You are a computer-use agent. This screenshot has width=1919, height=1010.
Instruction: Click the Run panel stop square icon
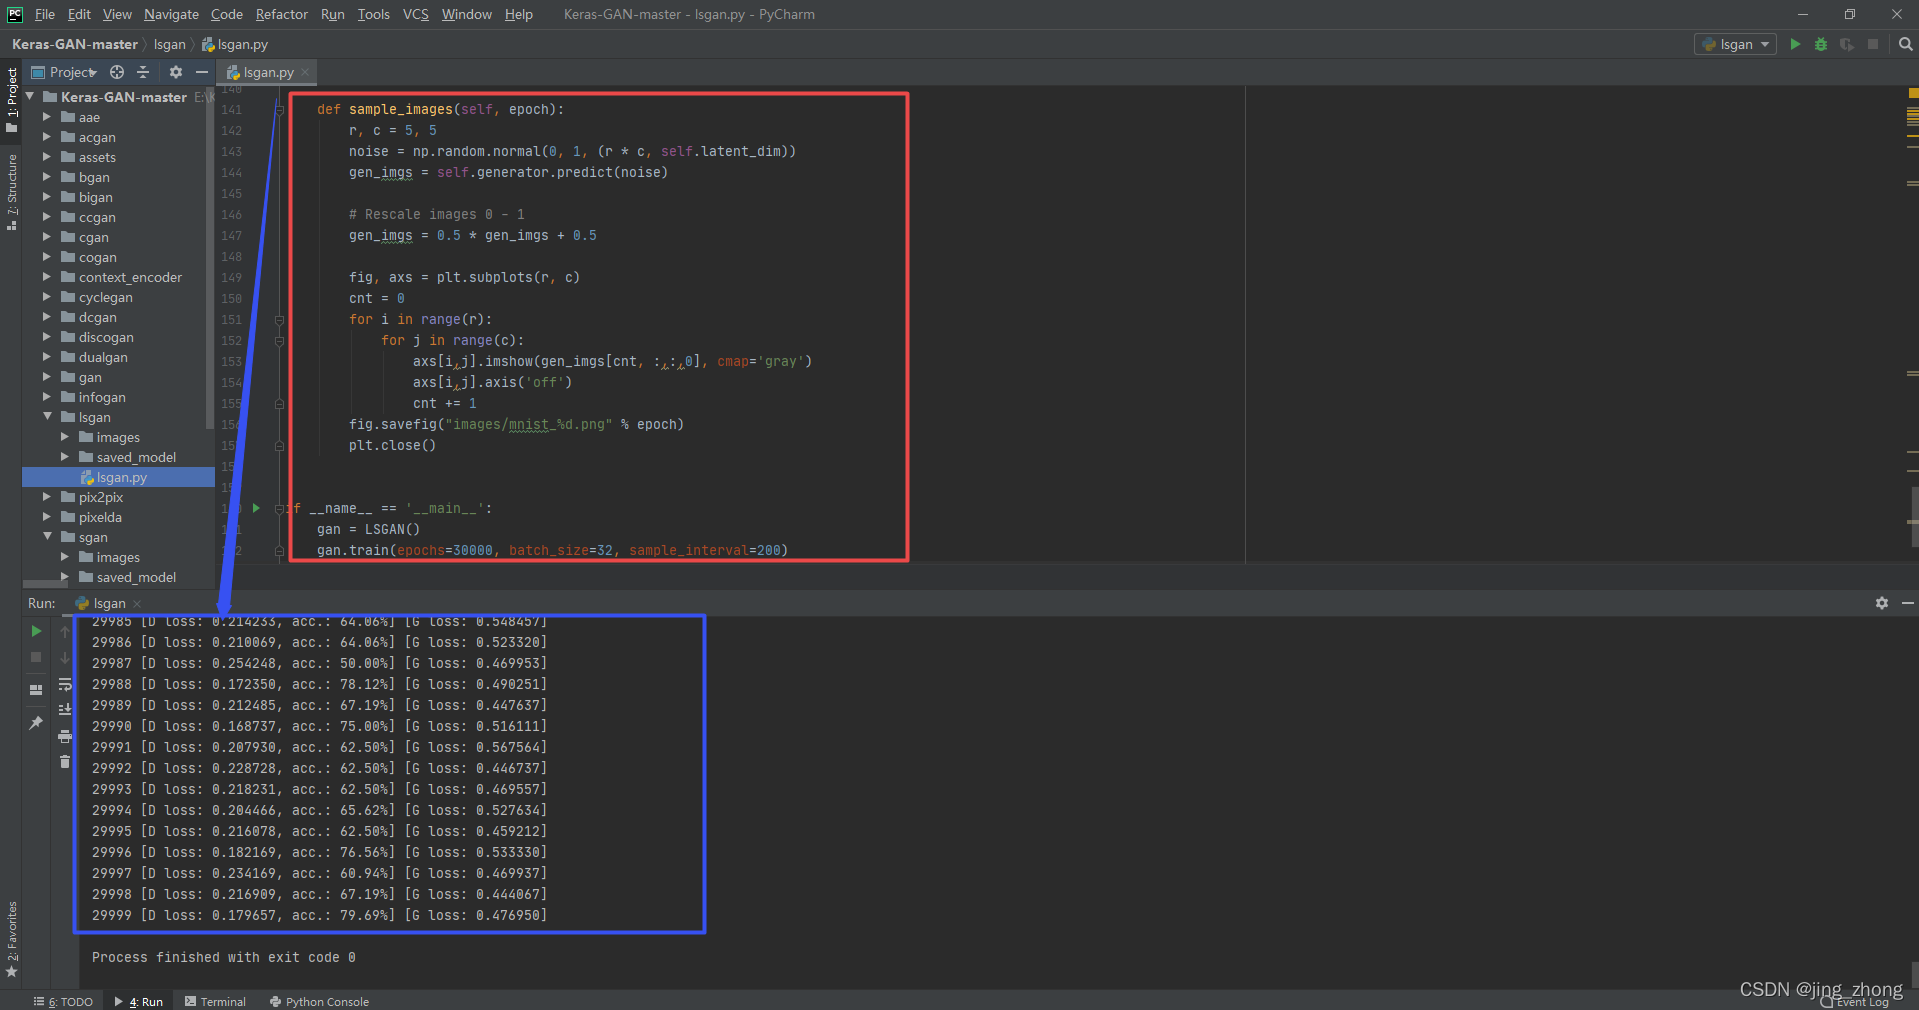point(36,657)
